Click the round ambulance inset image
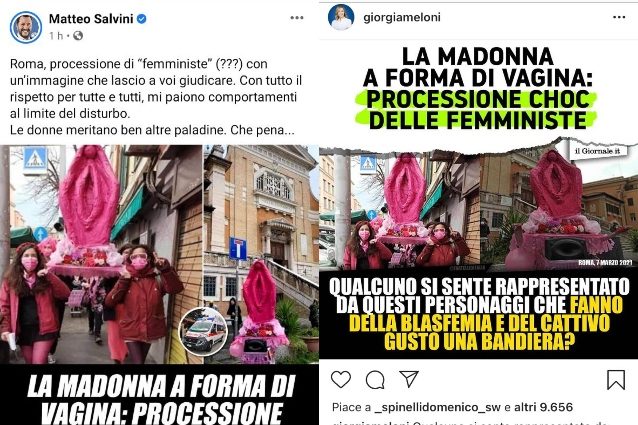638x425 pixels. (204, 331)
